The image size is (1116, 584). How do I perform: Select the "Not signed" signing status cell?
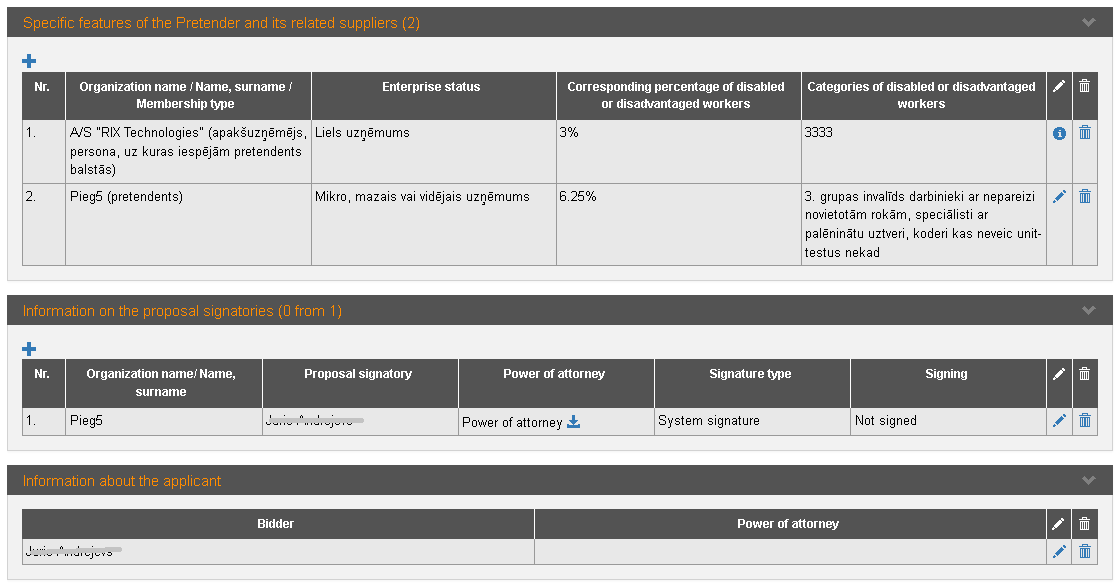pyautogui.click(x=886, y=421)
